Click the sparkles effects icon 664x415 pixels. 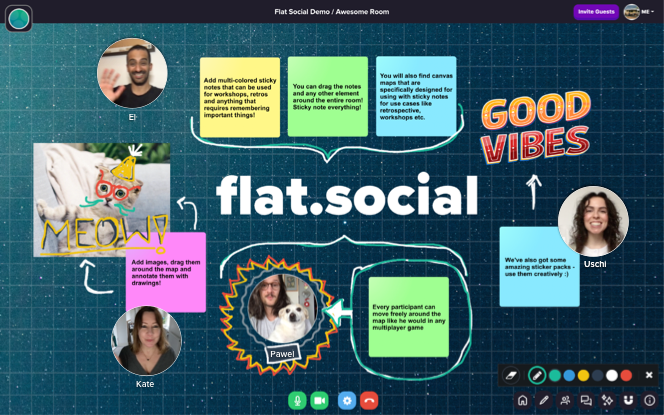(x=607, y=400)
